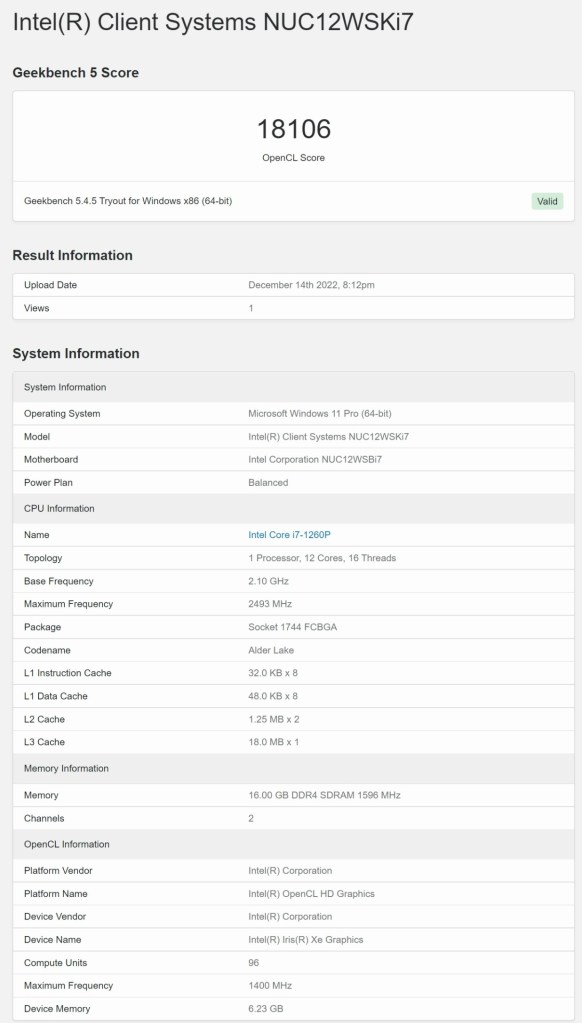Image resolution: width=582 pixels, height=1023 pixels.
Task: Click the 'Power Plan' label
Action: coord(48,483)
